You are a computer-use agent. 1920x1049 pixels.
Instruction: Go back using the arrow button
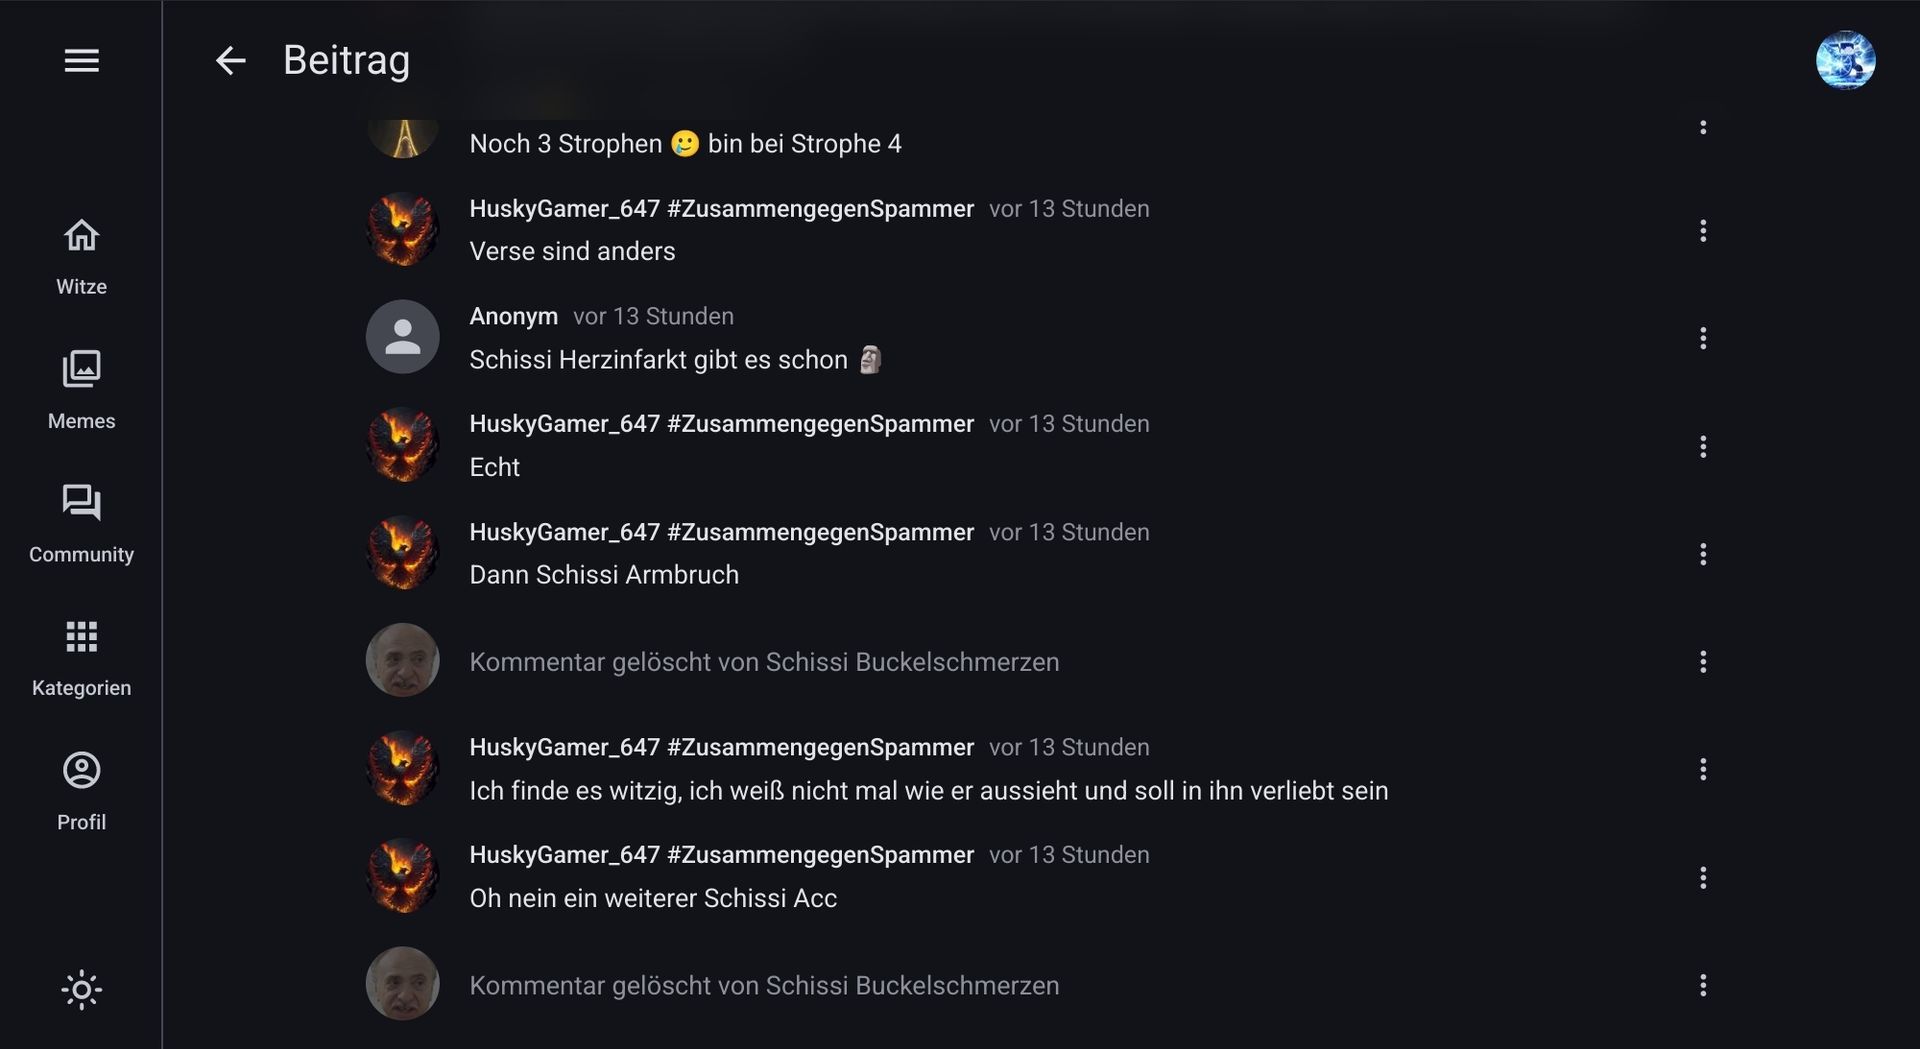pyautogui.click(x=230, y=61)
